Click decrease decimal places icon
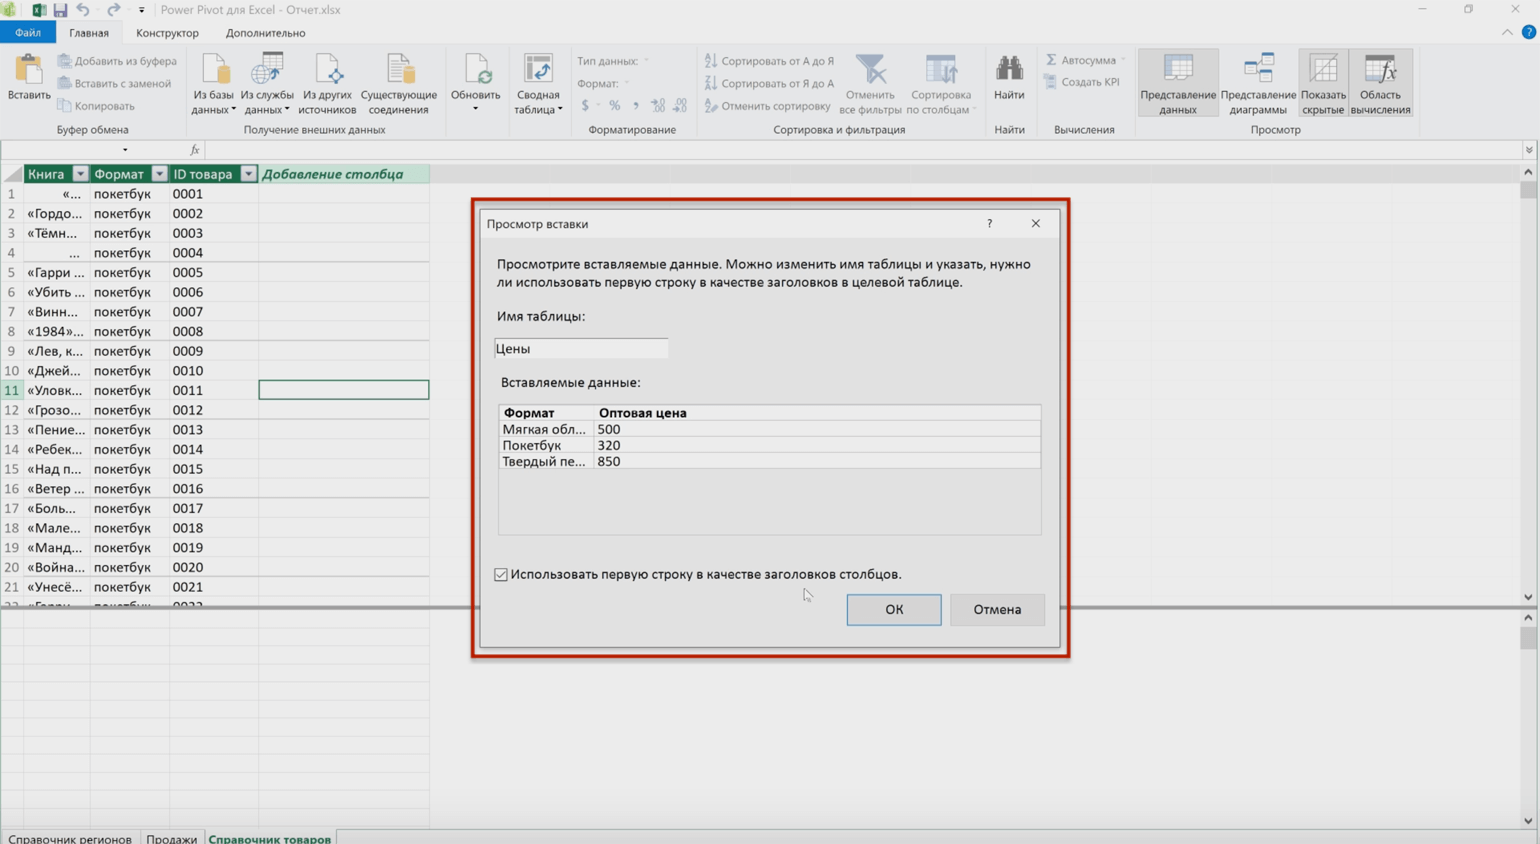 tap(680, 106)
